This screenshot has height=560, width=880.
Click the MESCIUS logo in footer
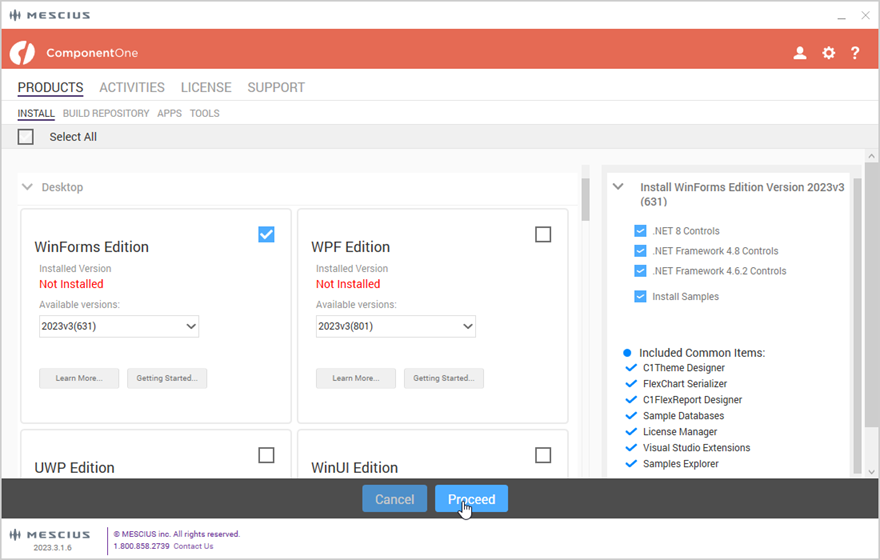click(x=52, y=534)
